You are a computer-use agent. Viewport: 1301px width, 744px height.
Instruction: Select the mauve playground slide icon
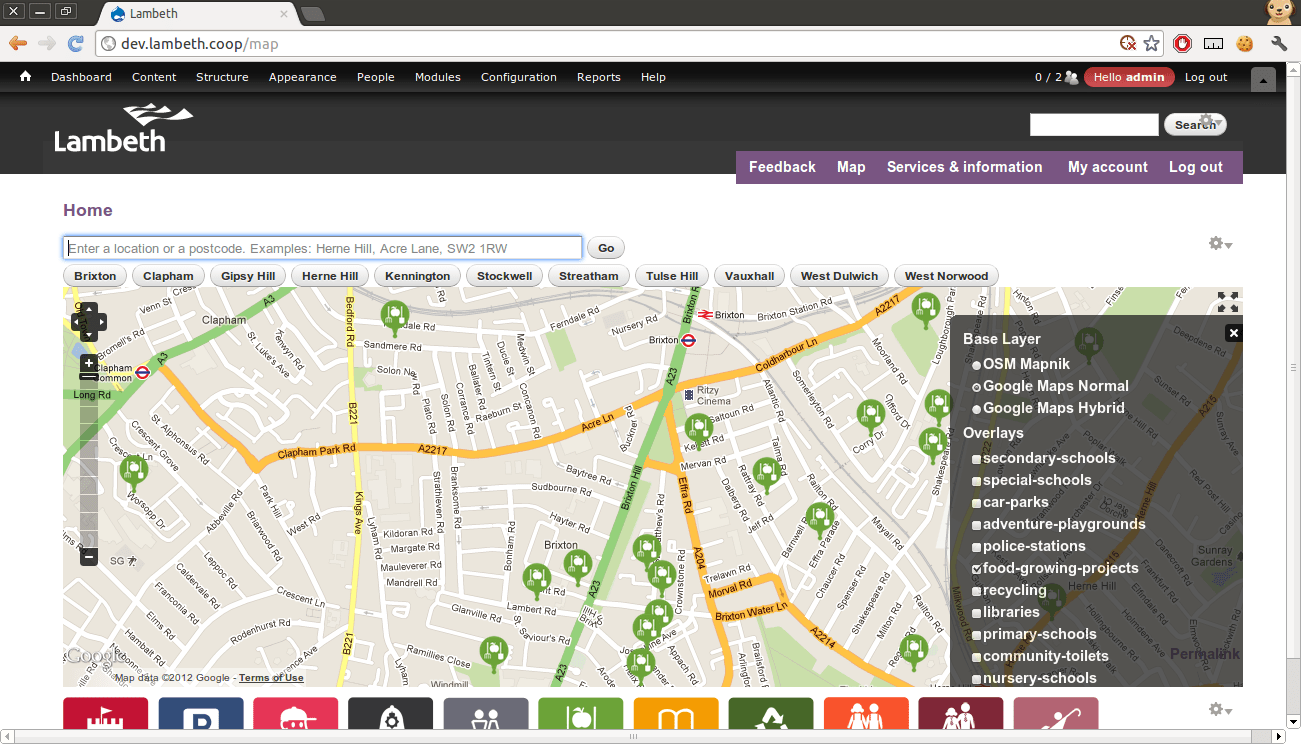pos(1055,715)
